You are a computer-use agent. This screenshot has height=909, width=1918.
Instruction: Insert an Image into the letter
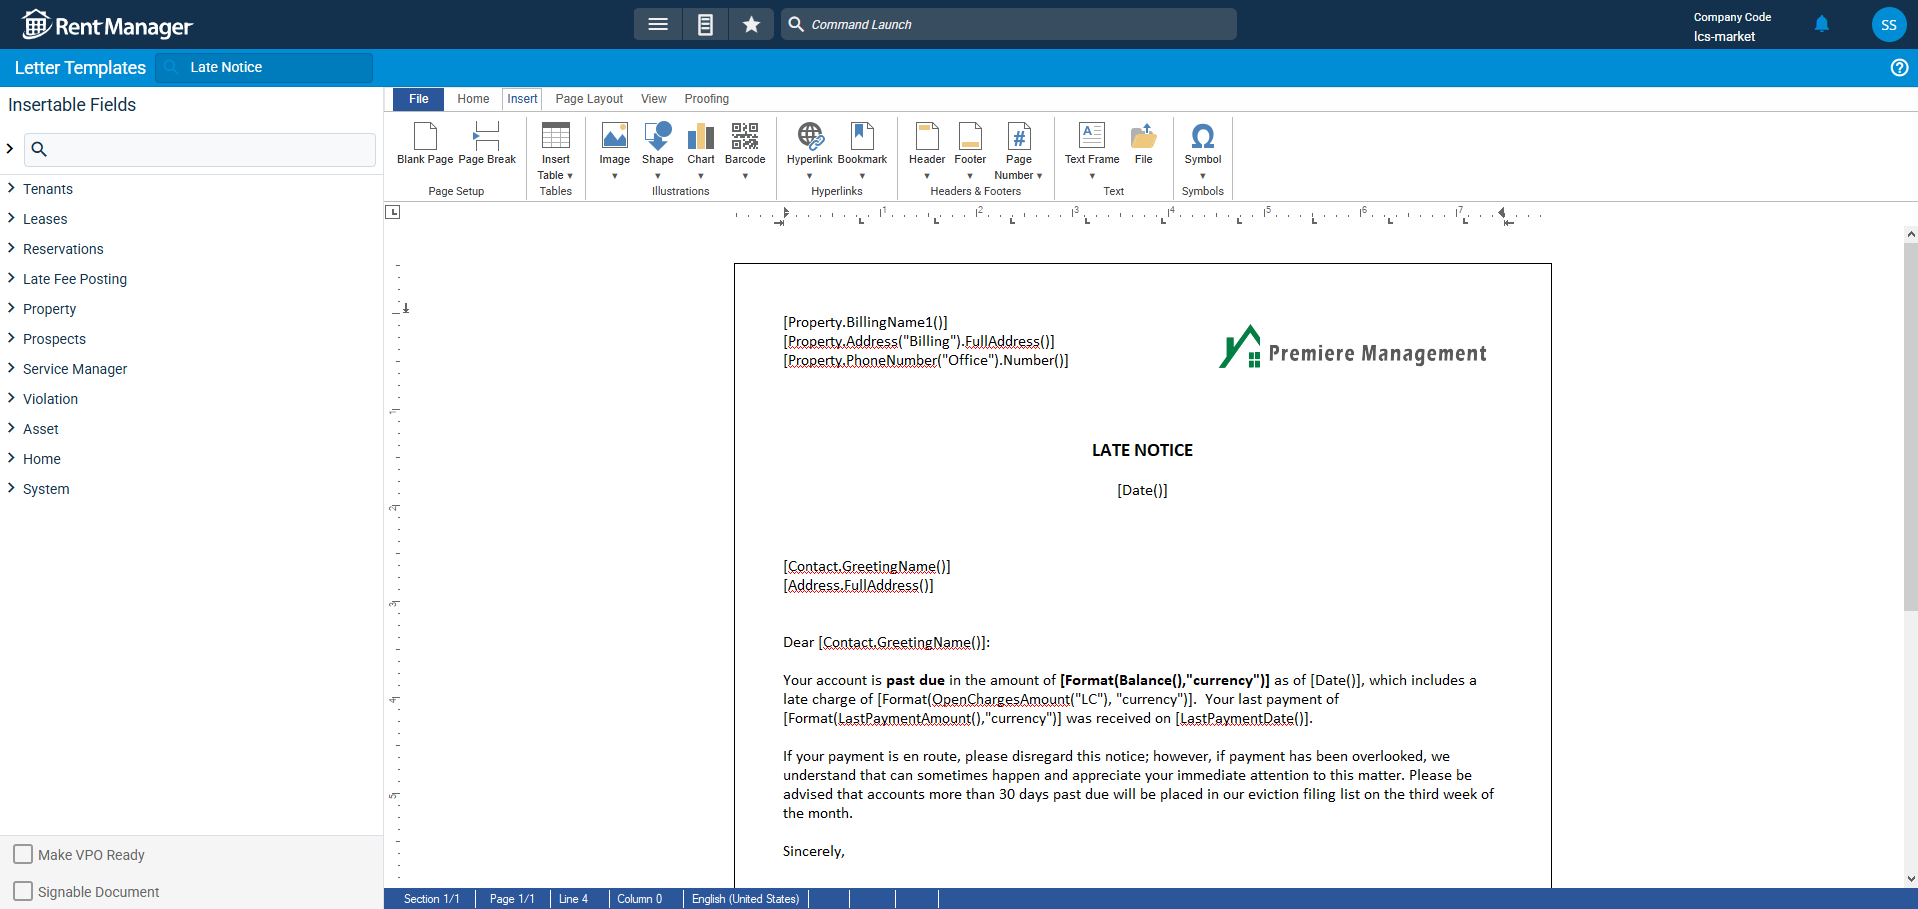(614, 143)
